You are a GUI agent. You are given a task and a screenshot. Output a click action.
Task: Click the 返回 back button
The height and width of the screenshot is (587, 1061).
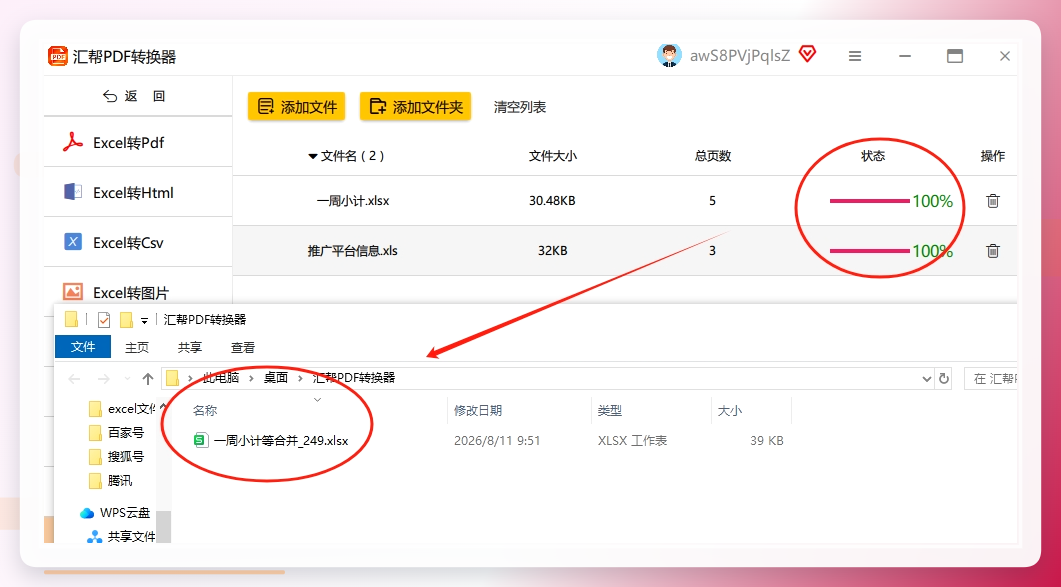pyautogui.click(x=134, y=96)
